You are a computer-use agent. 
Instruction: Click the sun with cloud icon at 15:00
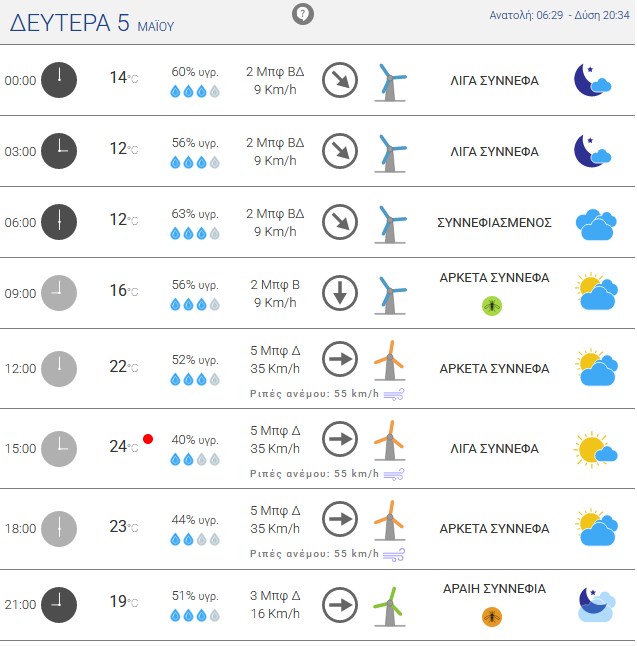click(x=595, y=449)
